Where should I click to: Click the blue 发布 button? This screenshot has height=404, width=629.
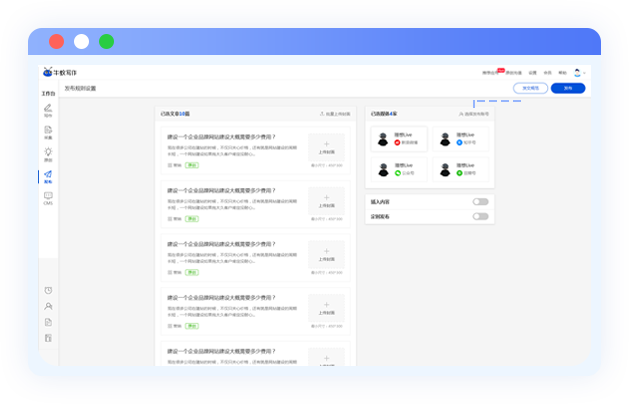coord(568,88)
